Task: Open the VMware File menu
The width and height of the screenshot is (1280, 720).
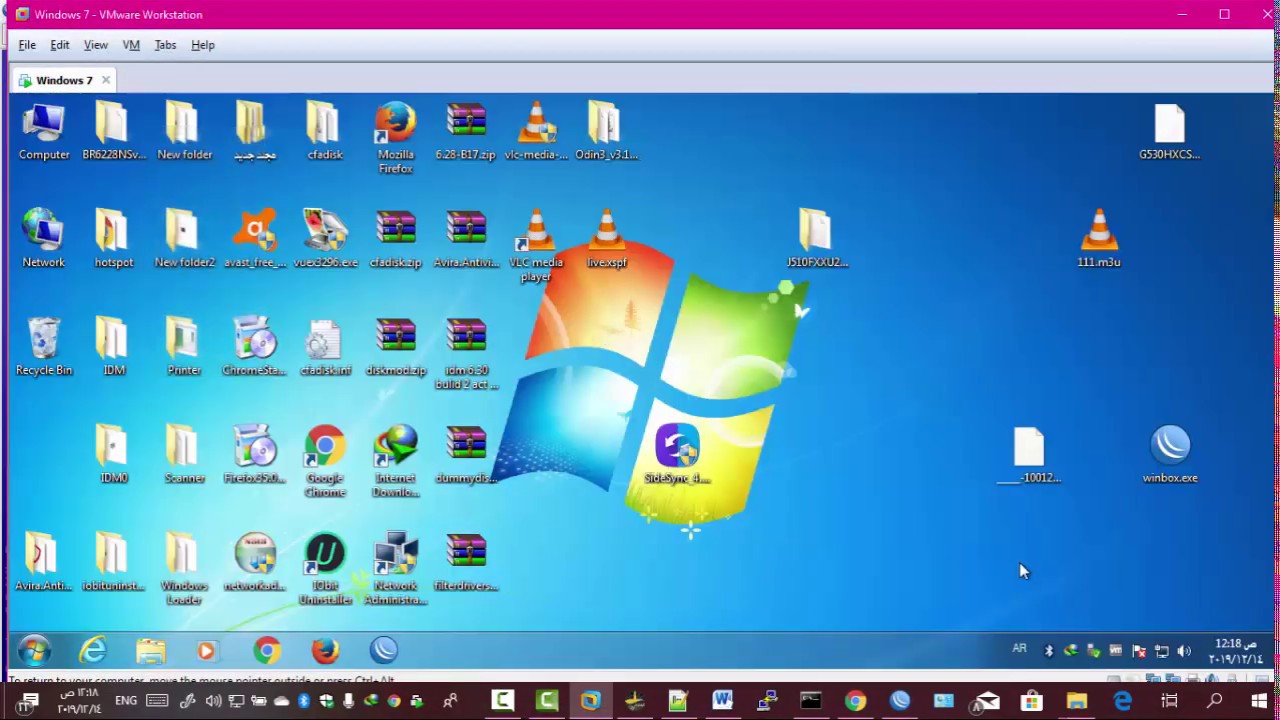Action: (x=27, y=45)
